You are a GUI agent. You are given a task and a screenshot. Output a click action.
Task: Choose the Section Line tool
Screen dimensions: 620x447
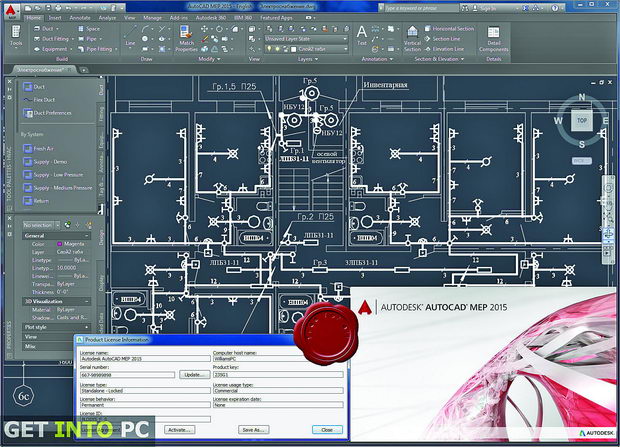(442, 39)
